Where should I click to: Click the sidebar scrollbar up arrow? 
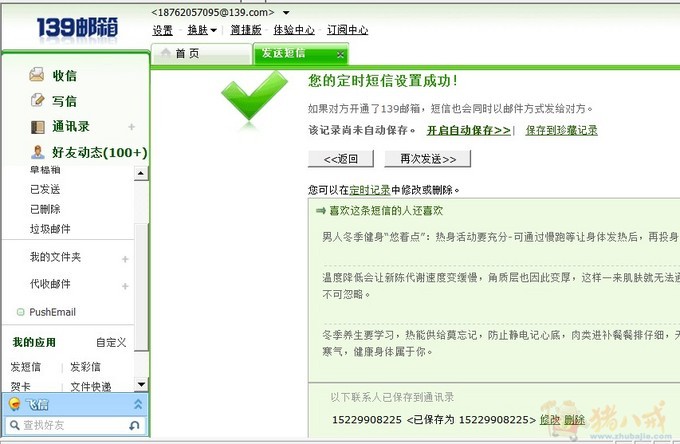(141, 173)
